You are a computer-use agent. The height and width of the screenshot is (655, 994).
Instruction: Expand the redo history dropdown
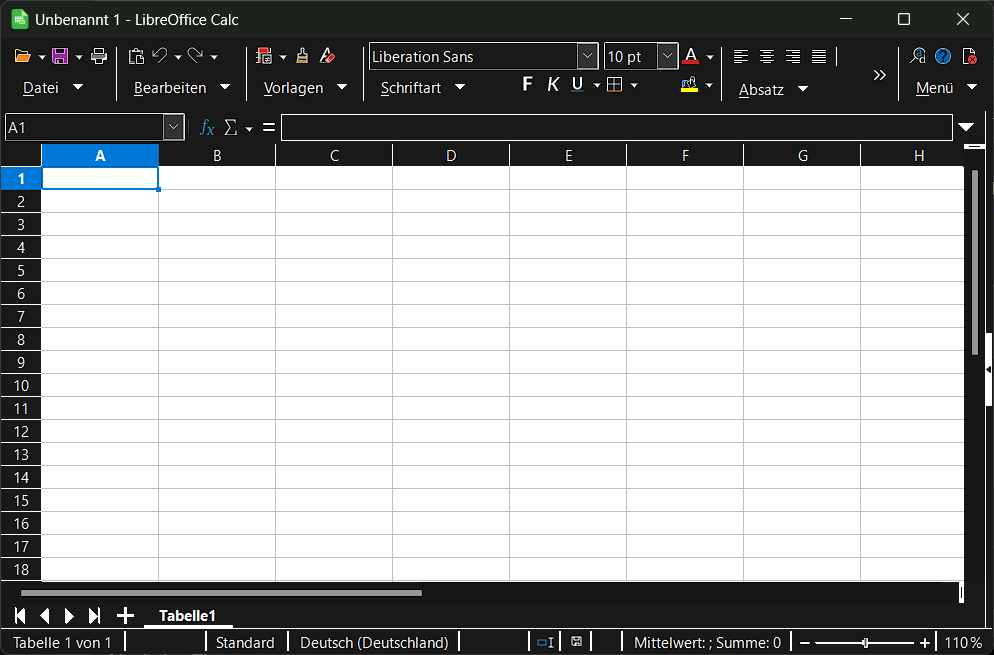pos(214,57)
